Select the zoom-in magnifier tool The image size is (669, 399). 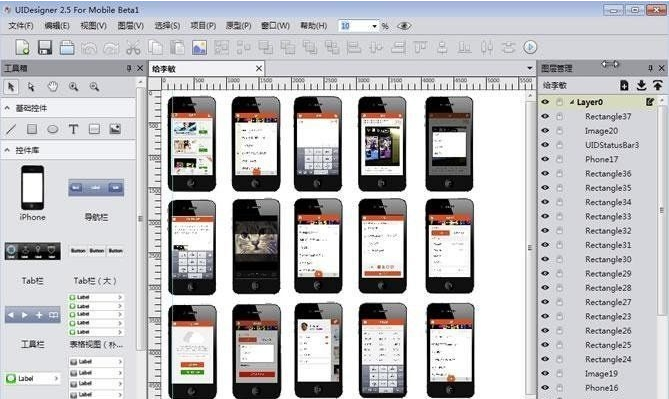pos(74,87)
